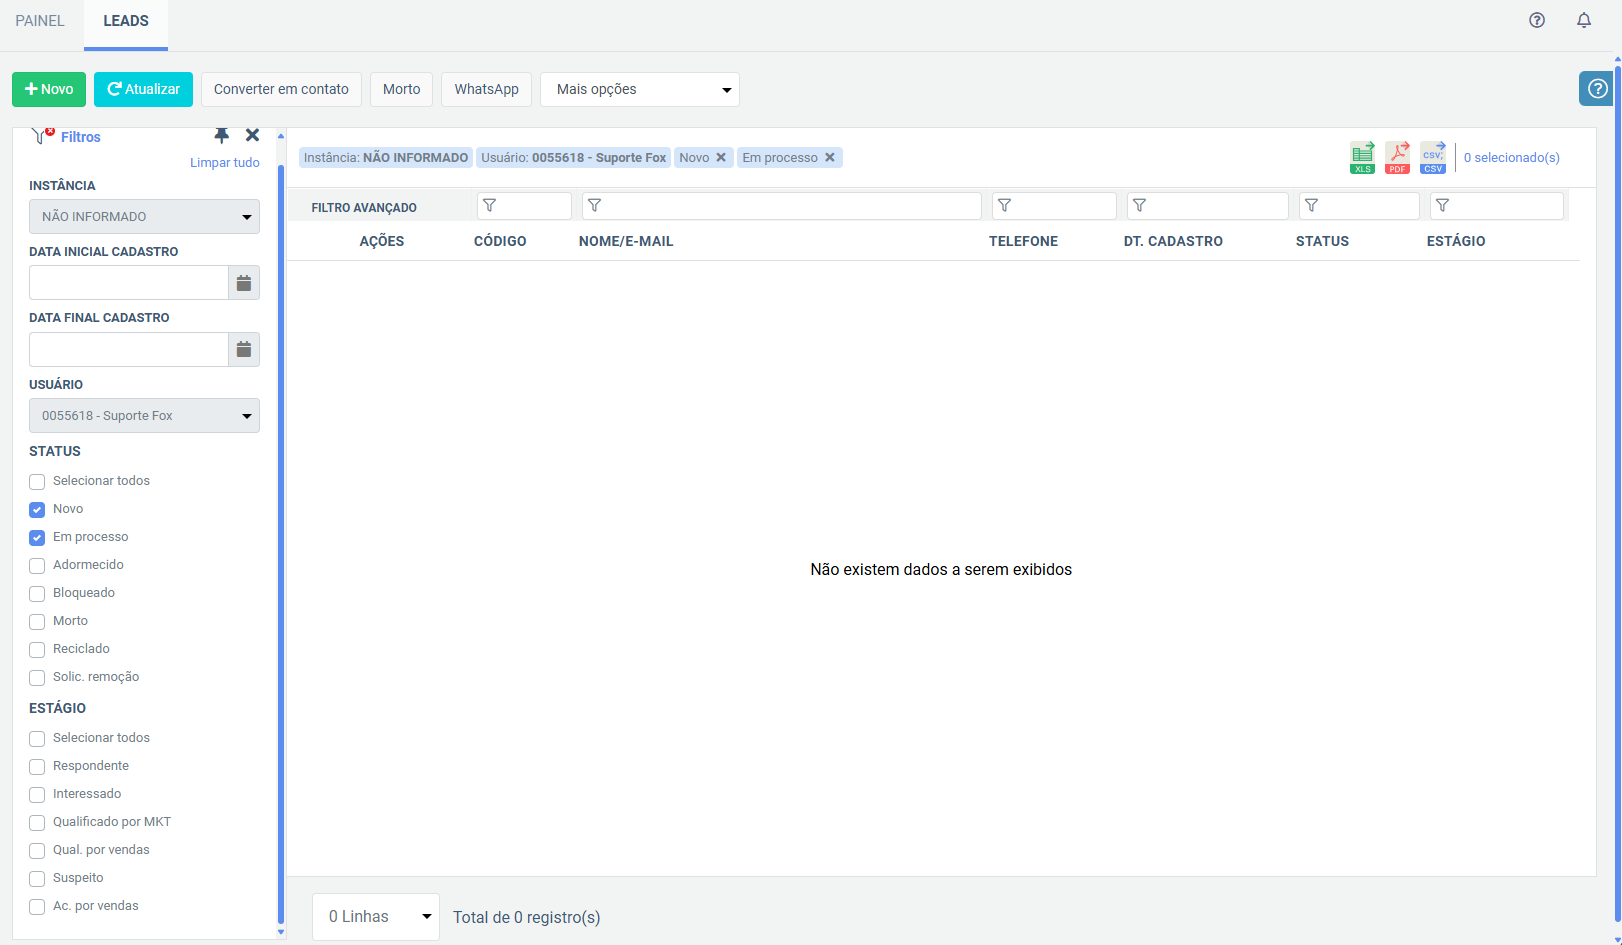This screenshot has width=1622, height=945.
Task: Check the Bloqueado status checkbox
Action: coord(37,594)
